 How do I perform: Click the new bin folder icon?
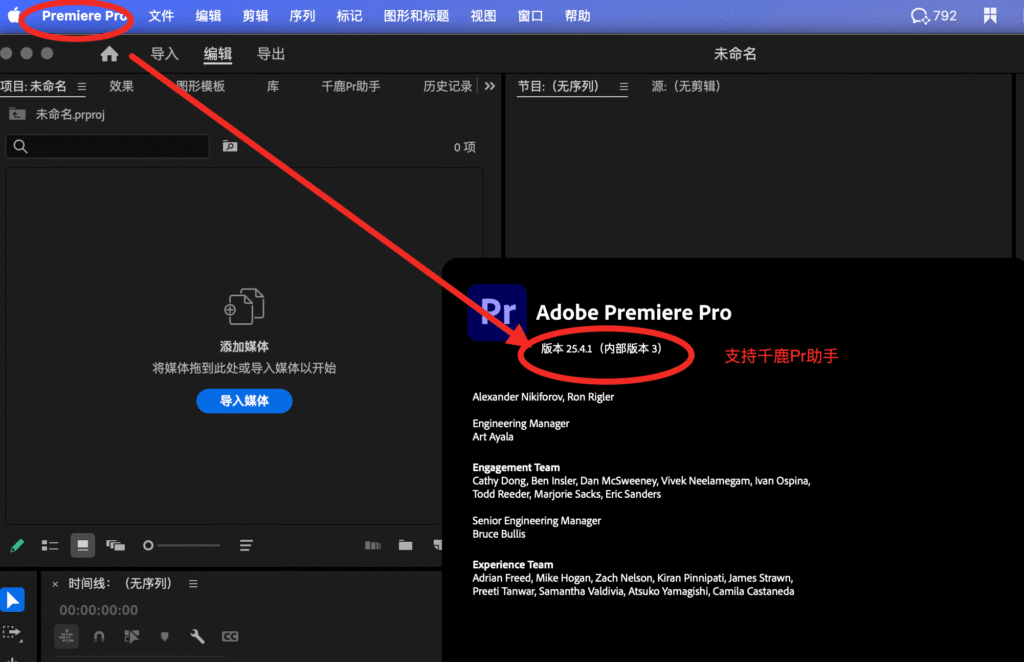tap(405, 545)
